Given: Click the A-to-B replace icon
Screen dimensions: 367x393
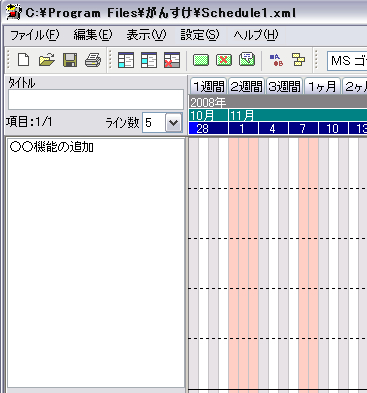Looking at the screenshot, I should point(276,60).
